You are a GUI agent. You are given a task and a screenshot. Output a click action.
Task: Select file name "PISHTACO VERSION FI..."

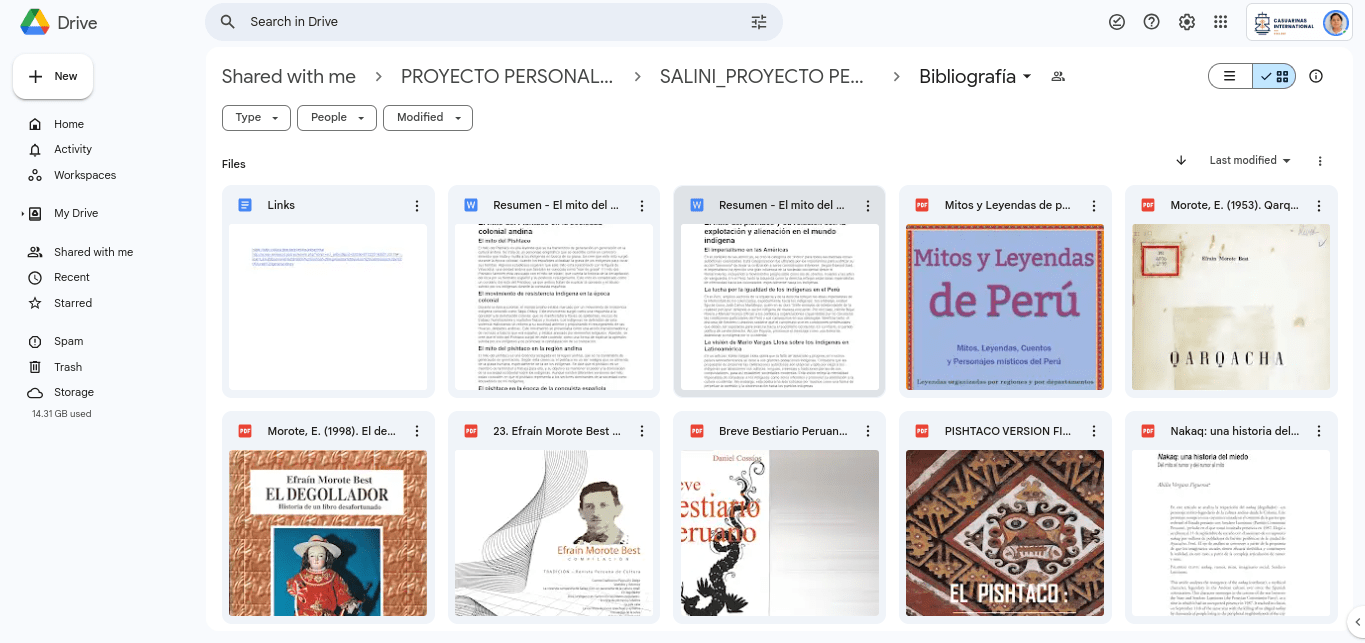coord(1008,432)
